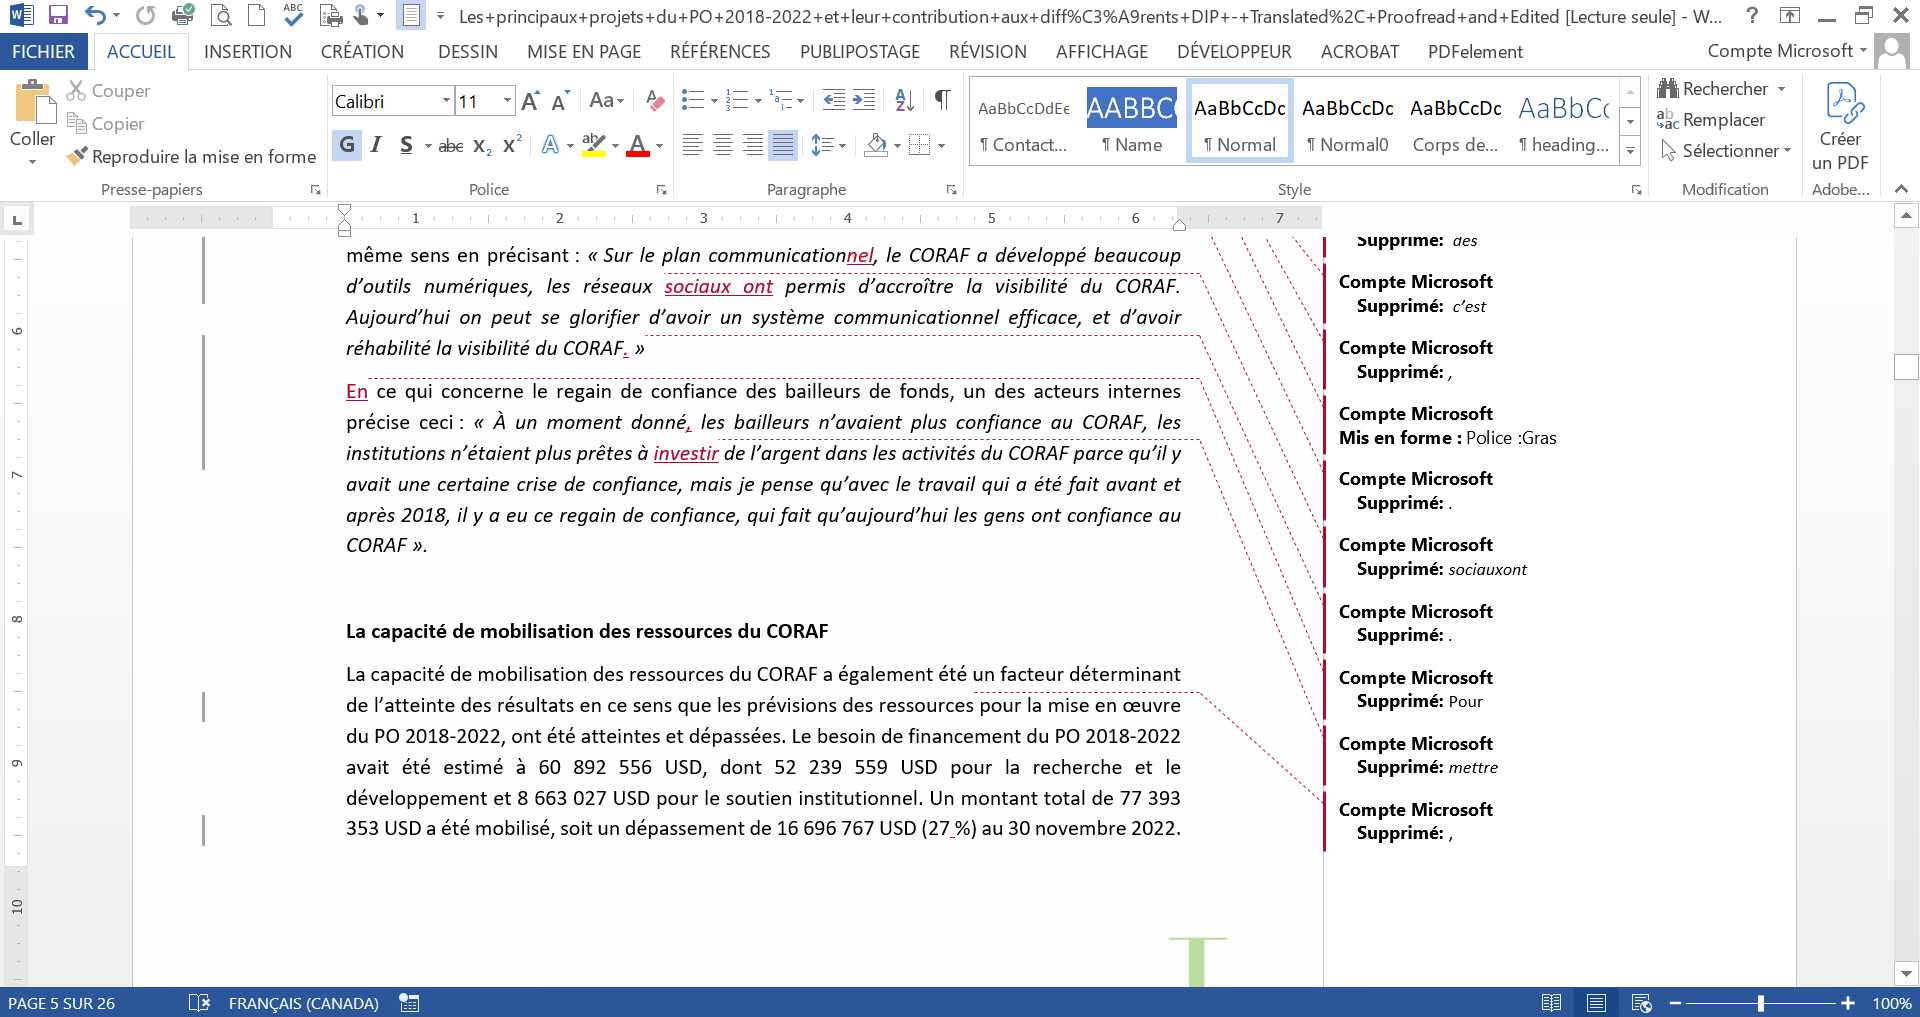Screen dimensions: 1920x1017
Task: Apply the Normal style
Action: point(1240,119)
